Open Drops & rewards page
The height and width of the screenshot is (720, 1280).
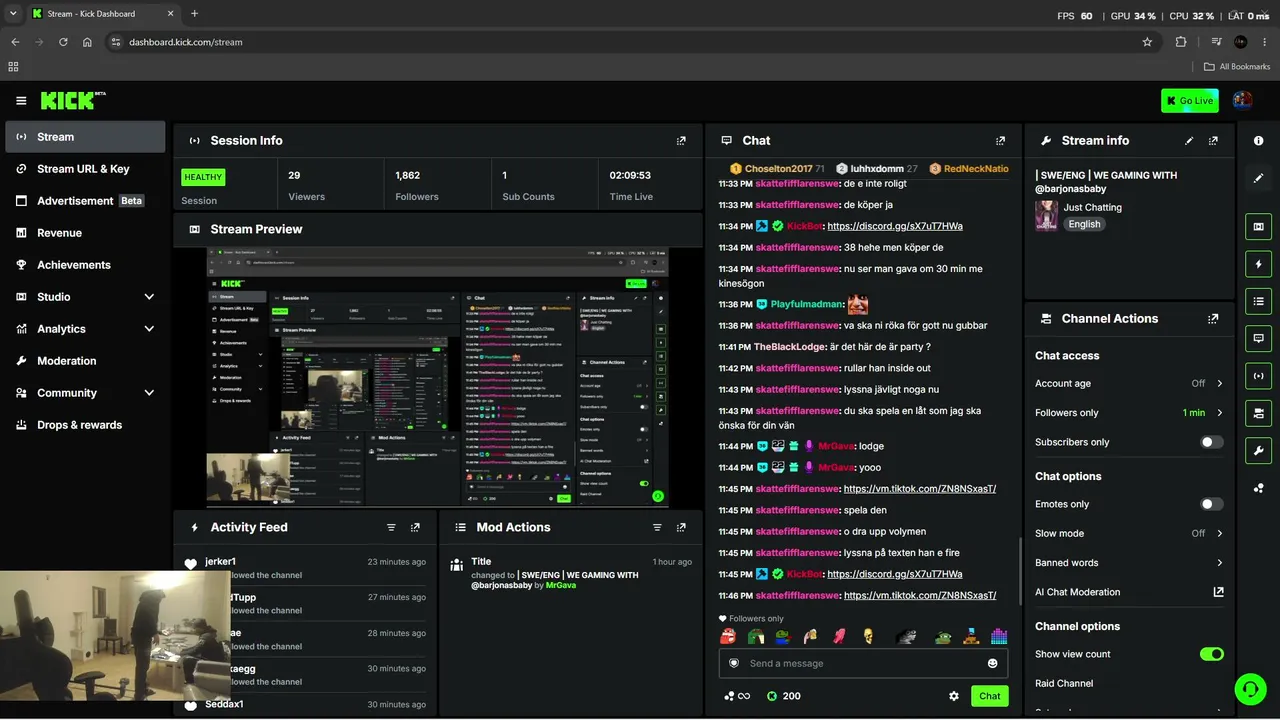(85, 425)
